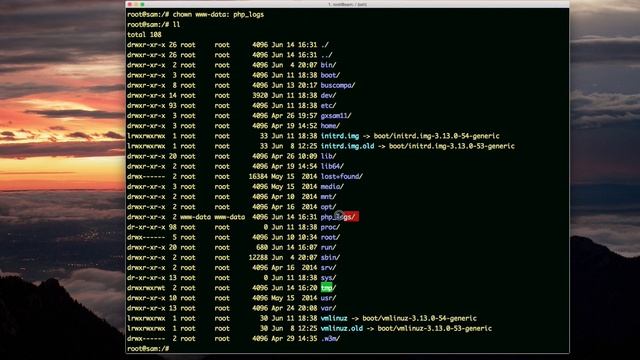Click the 'll' command line
This screenshot has height=360, width=640.
(153, 24)
